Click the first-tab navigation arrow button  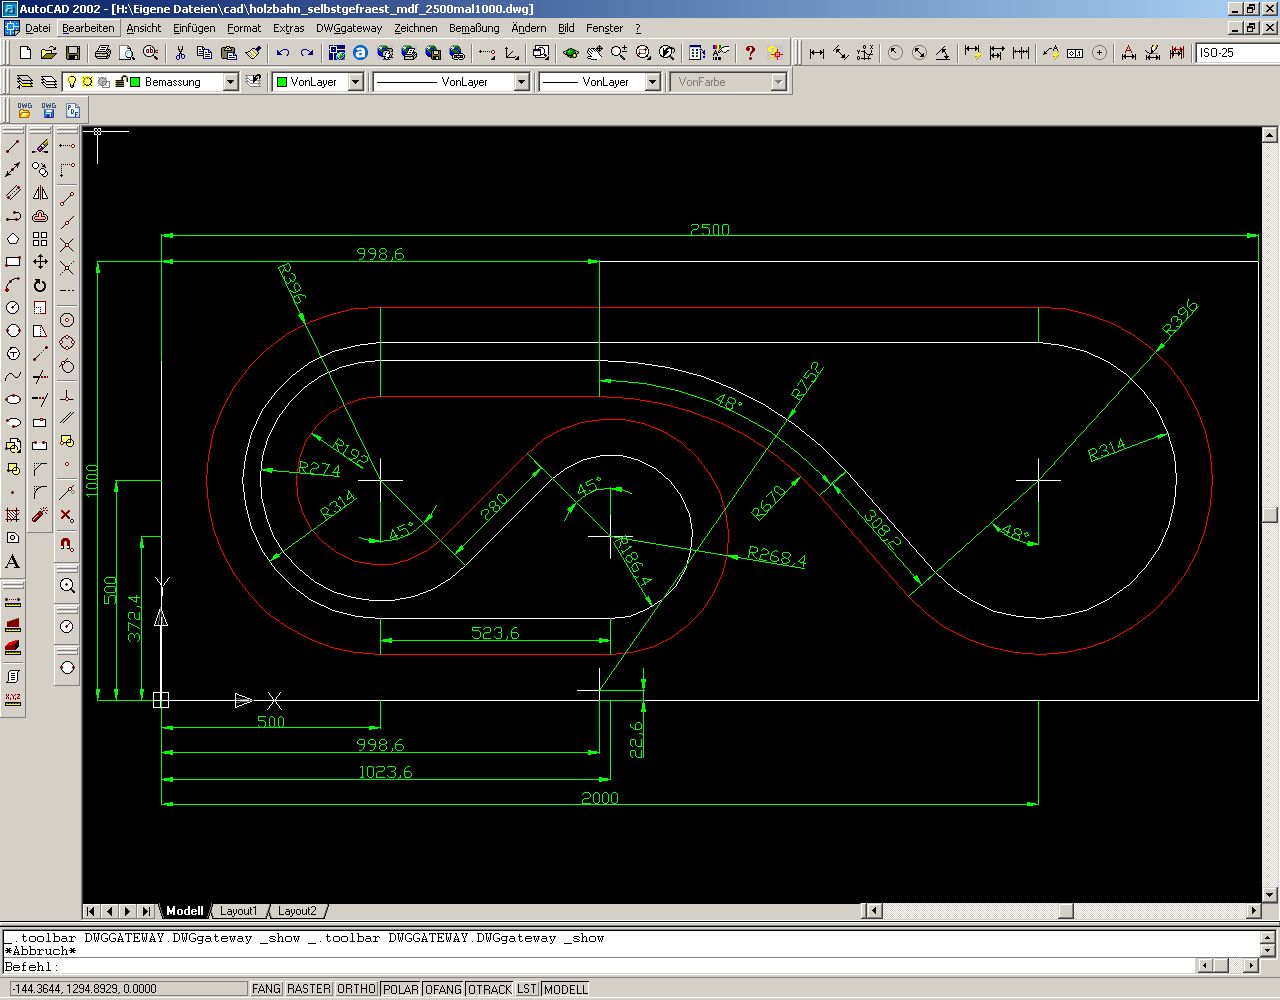91,911
